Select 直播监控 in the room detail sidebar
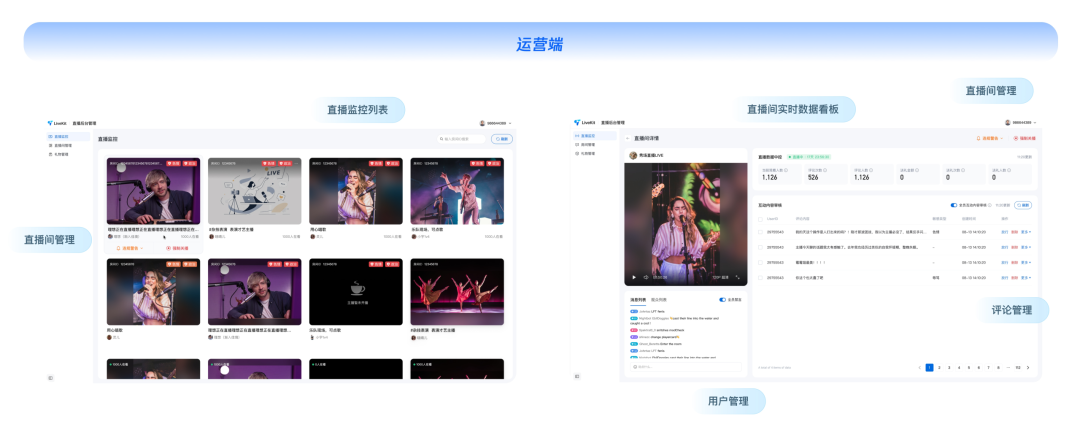Screen dimensions: 1080x435 (594, 136)
